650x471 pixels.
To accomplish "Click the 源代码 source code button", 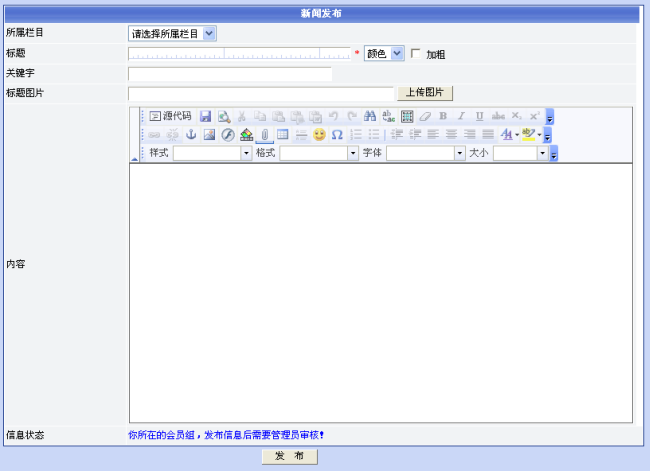I will (170, 116).
